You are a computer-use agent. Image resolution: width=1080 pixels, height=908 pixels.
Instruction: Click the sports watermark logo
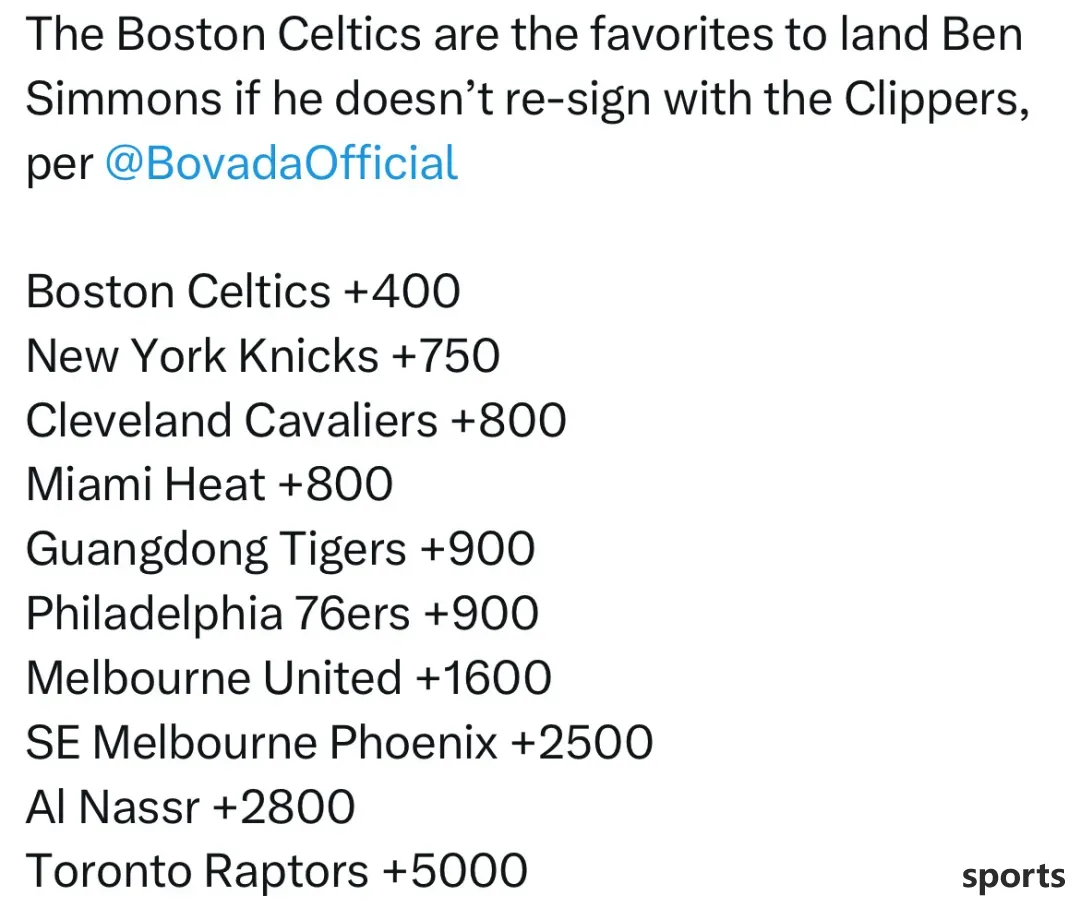(x=1012, y=877)
